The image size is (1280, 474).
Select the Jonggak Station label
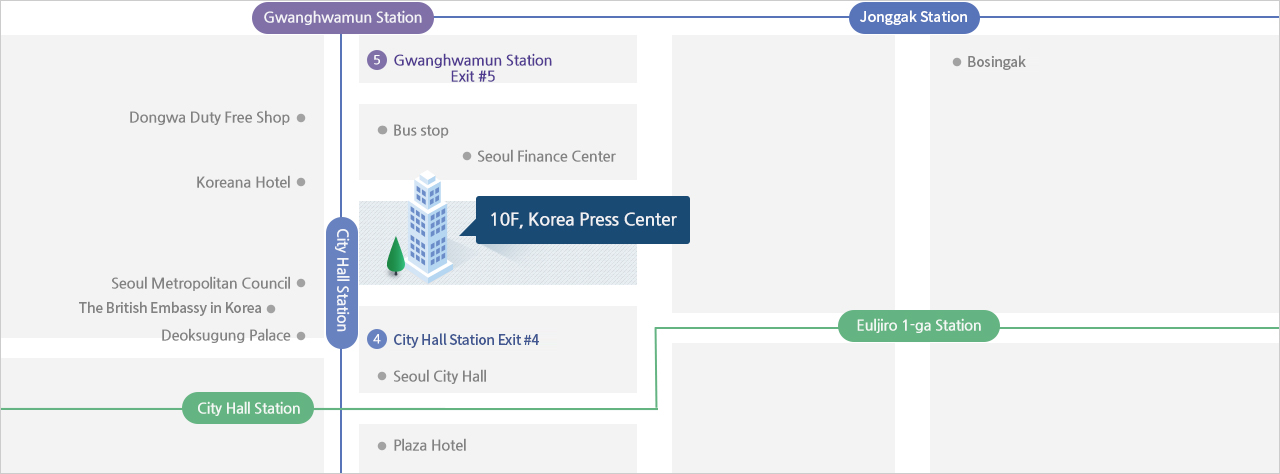(x=915, y=17)
